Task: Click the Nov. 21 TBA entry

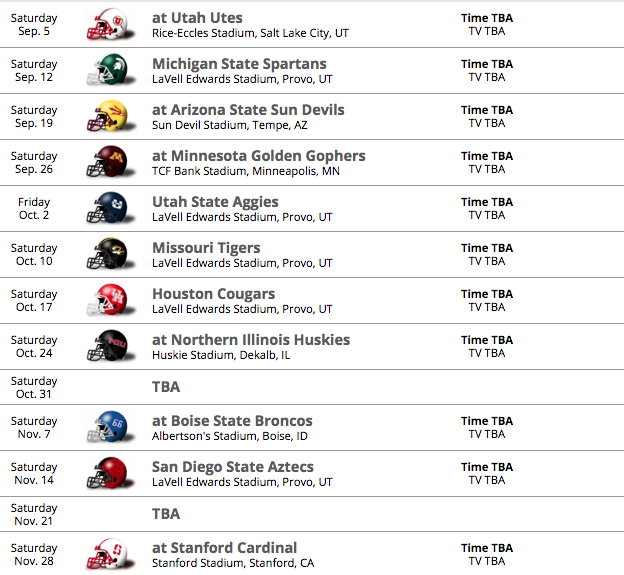Action: [166, 514]
